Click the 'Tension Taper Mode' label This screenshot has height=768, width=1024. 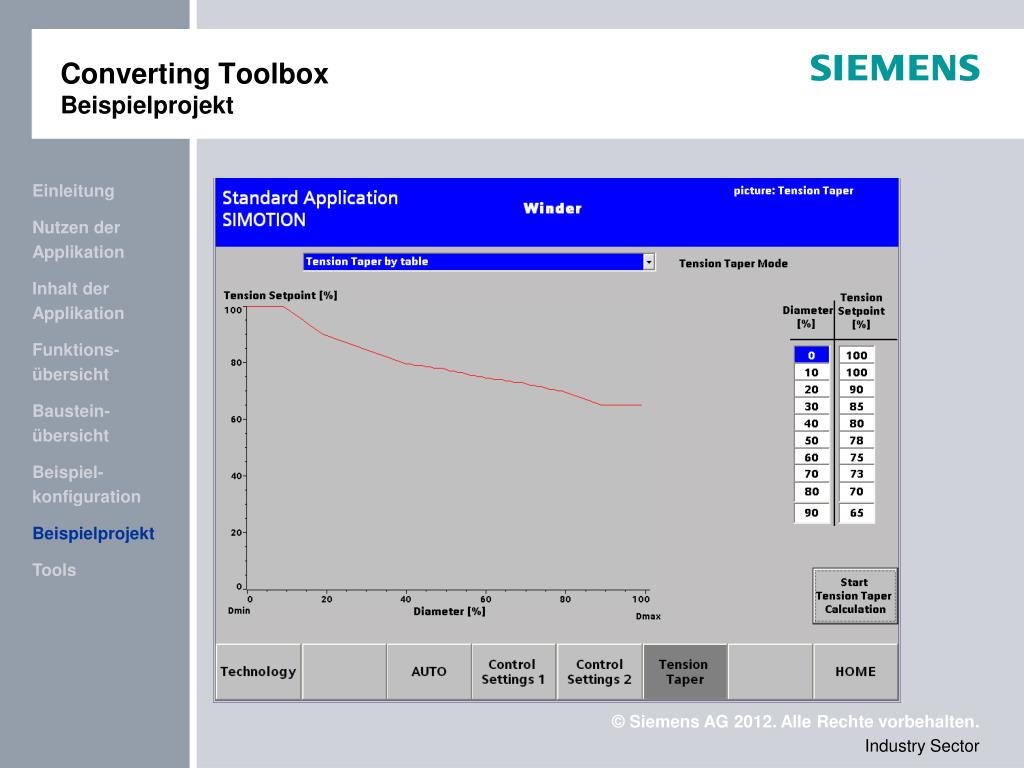pyautogui.click(x=733, y=263)
